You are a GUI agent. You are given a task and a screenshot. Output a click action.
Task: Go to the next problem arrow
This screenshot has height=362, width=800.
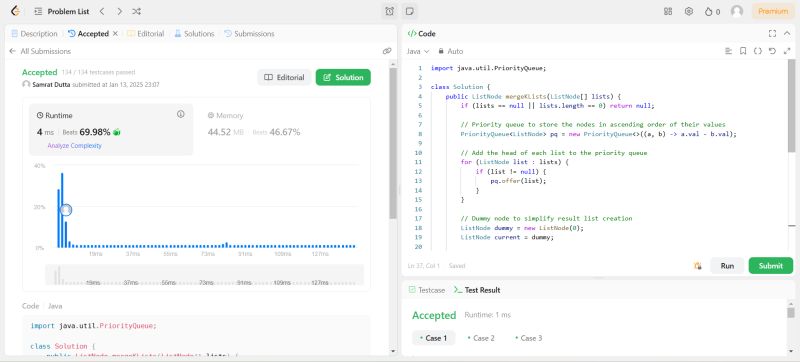coord(119,11)
